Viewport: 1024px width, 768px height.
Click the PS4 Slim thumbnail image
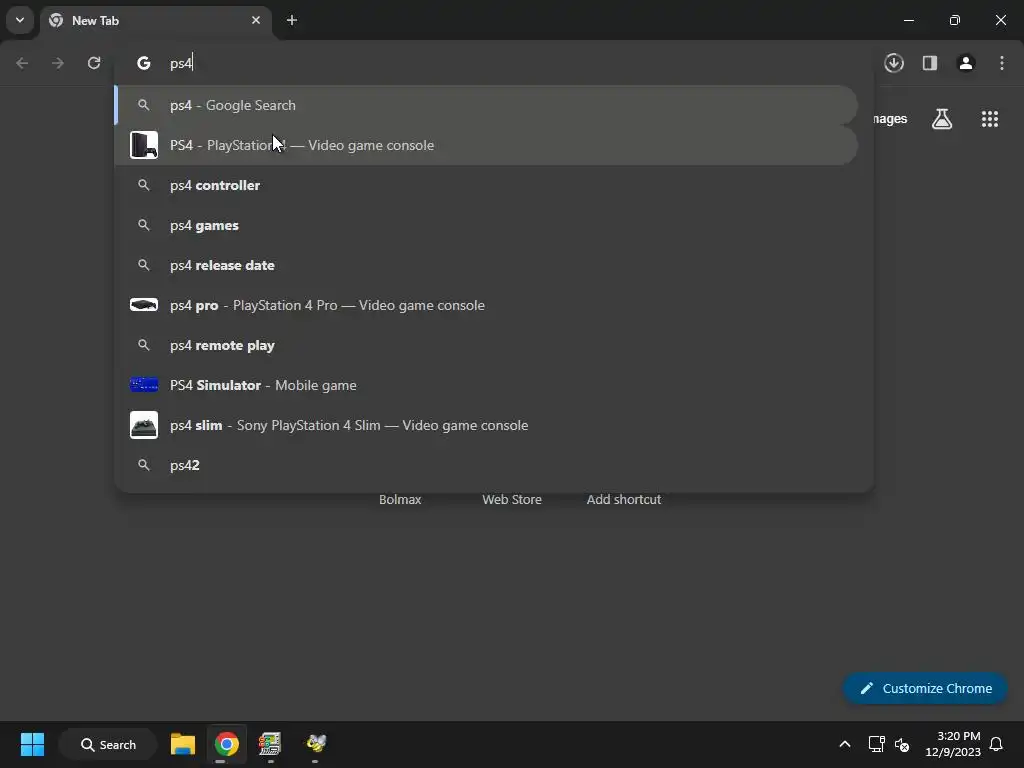[x=144, y=425]
